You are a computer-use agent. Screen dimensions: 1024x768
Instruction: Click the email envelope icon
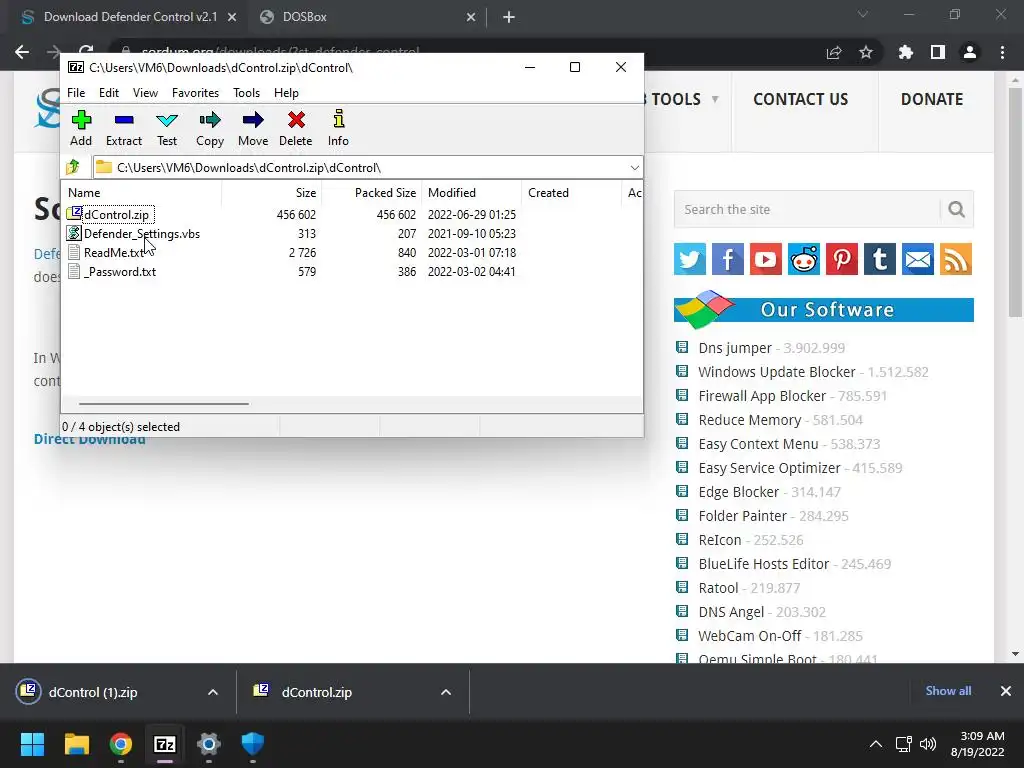coord(918,259)
